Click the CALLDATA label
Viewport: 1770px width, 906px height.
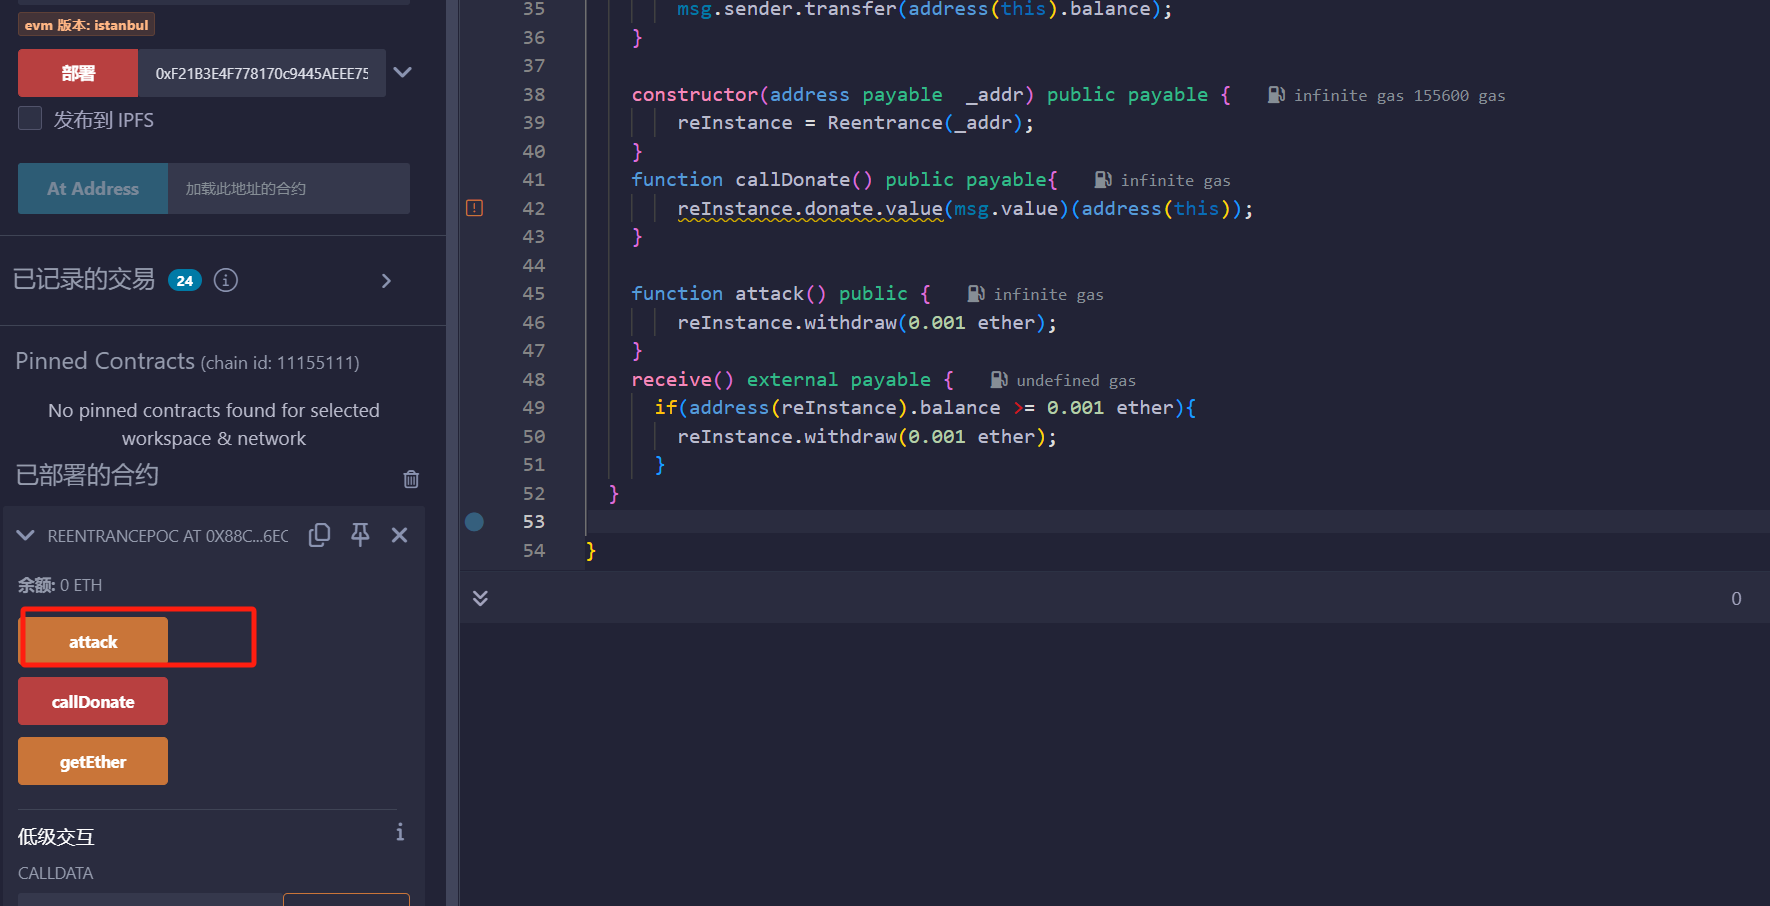pyautogui.click(x=55, y=873)
